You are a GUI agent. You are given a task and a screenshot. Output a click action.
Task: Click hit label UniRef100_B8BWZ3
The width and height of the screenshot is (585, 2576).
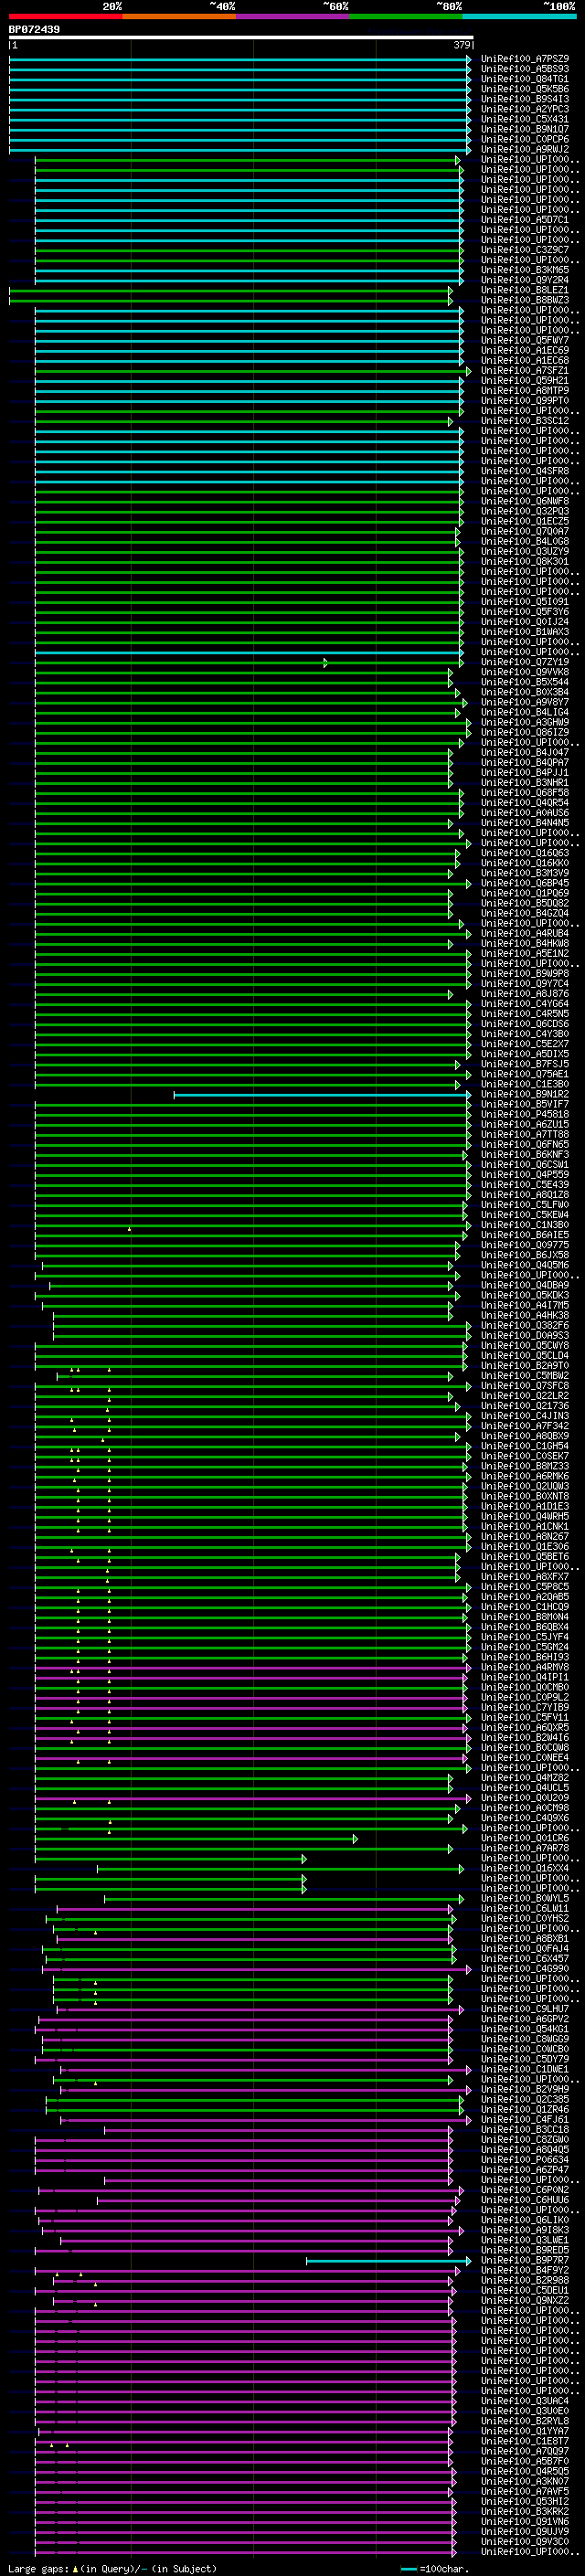click(x=525, y=300)
